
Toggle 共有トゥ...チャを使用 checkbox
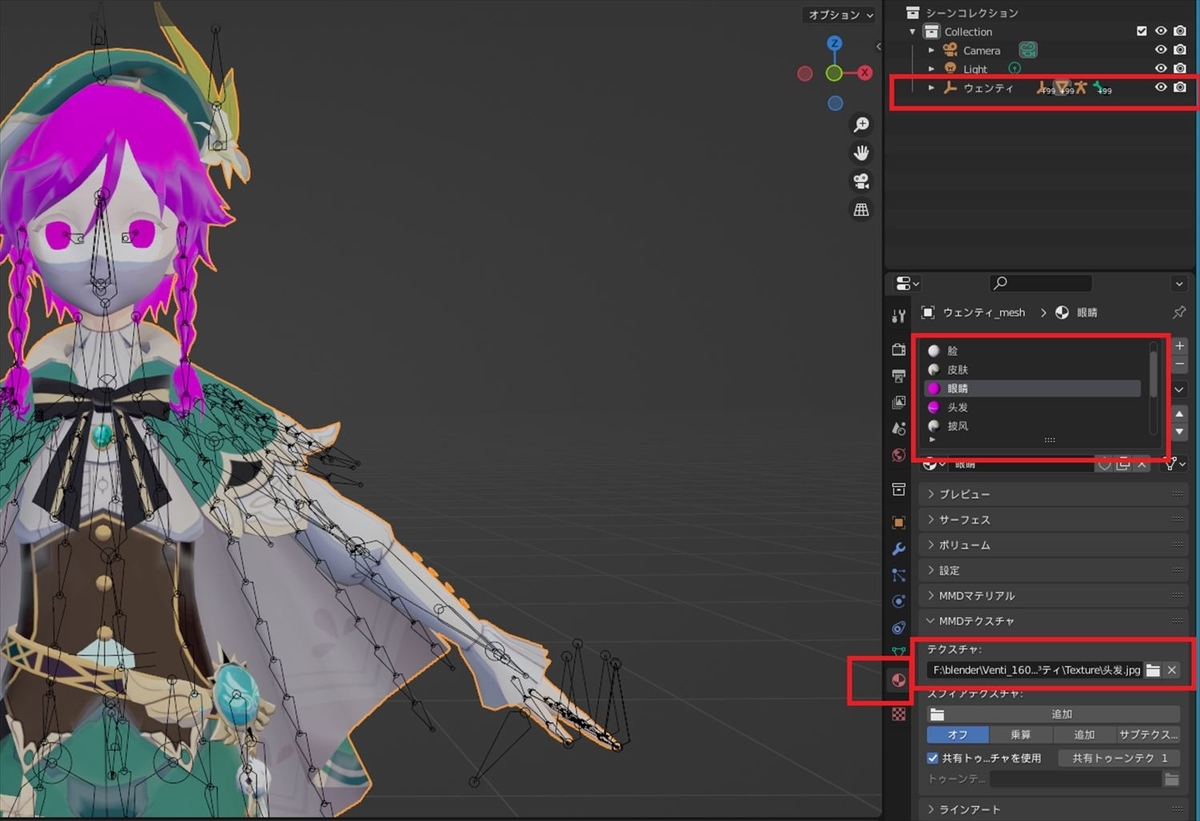click(x=933, y=758)
